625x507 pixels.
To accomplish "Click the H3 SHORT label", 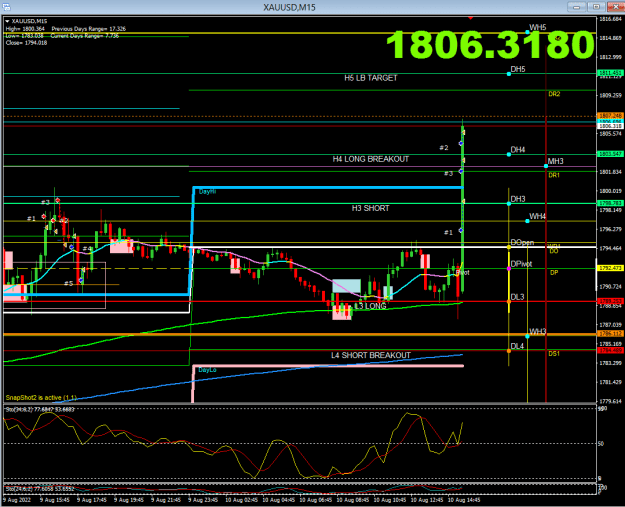I will (370, 208).
